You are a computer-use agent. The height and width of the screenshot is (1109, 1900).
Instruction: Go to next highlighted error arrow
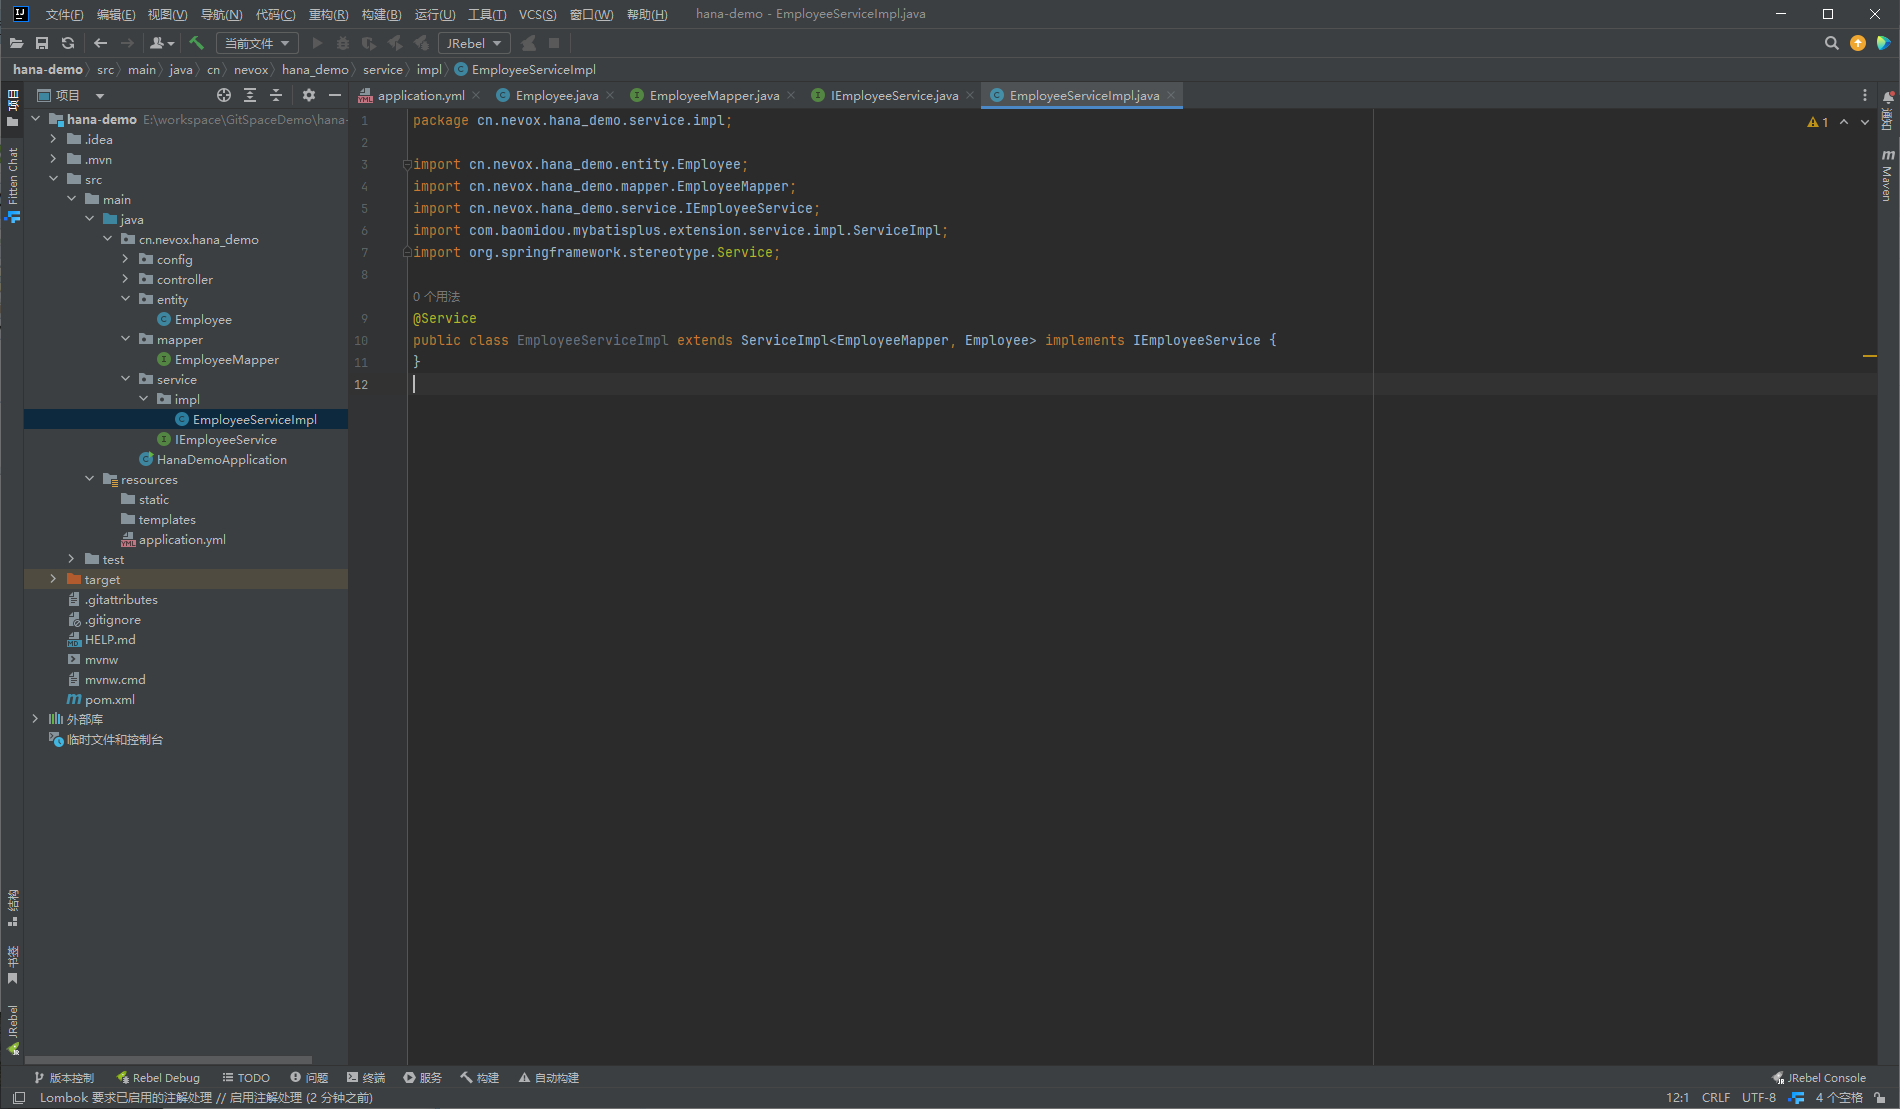1865,122
